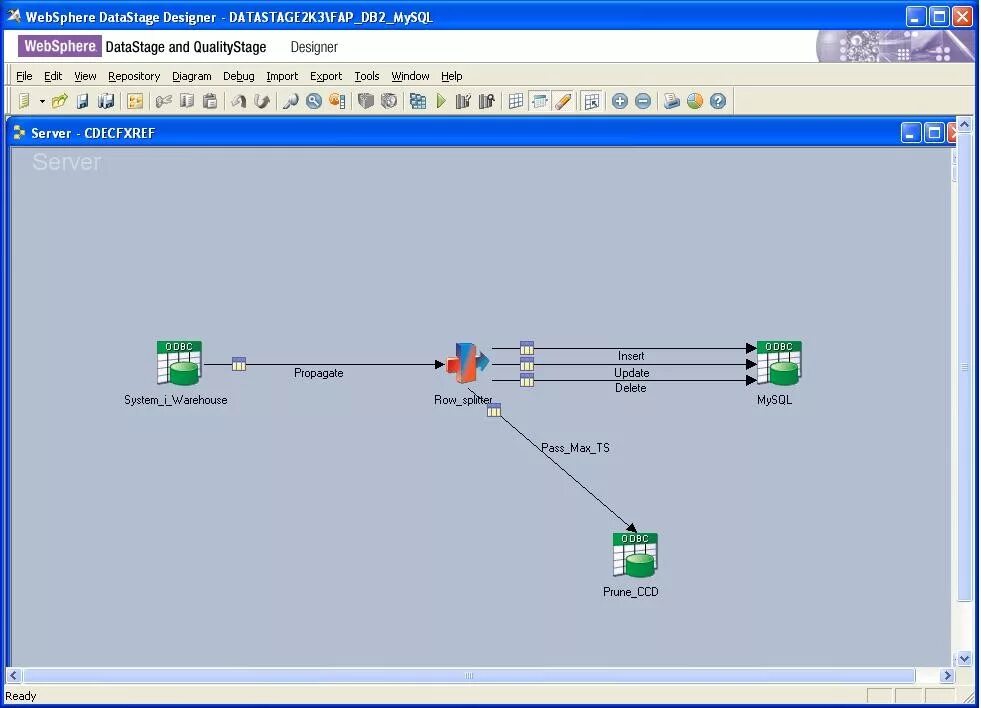981x708 pixels.
Task: Select the Copy toolbar icon
Action: click(x=187, y=100)
